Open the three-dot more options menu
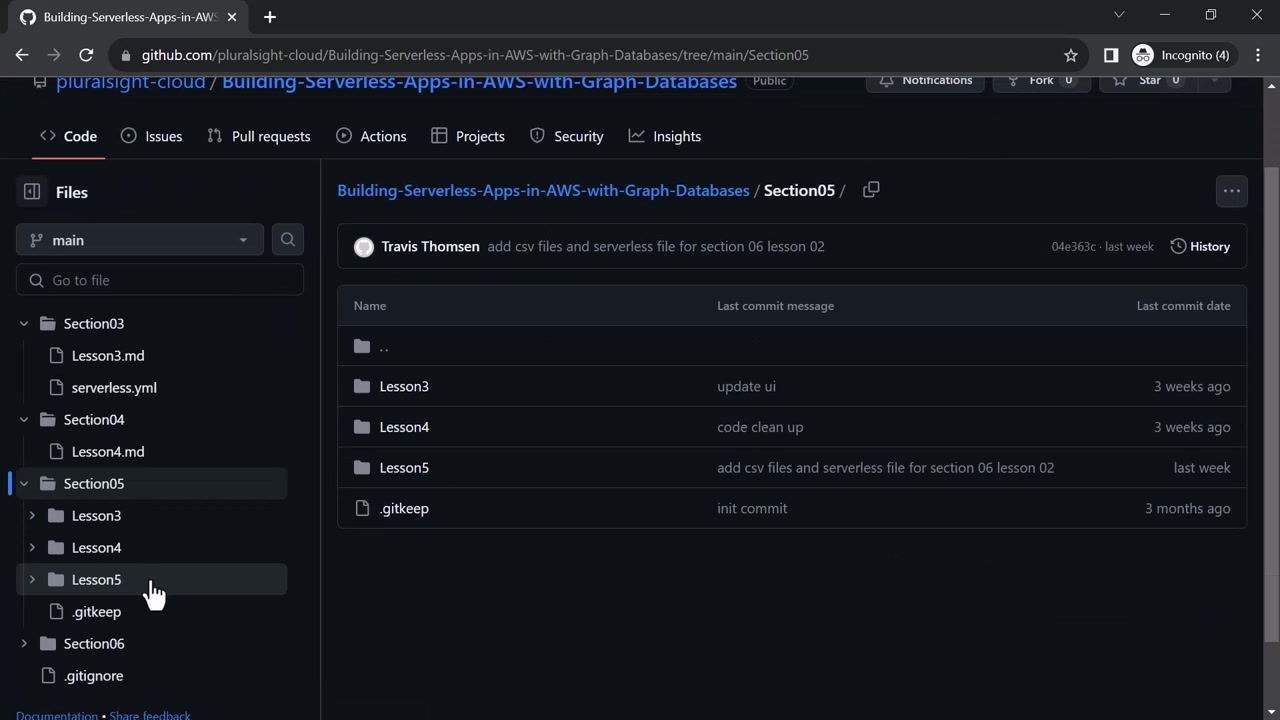This screenshot has width=1280, height=720. [x=1231, y=191]
